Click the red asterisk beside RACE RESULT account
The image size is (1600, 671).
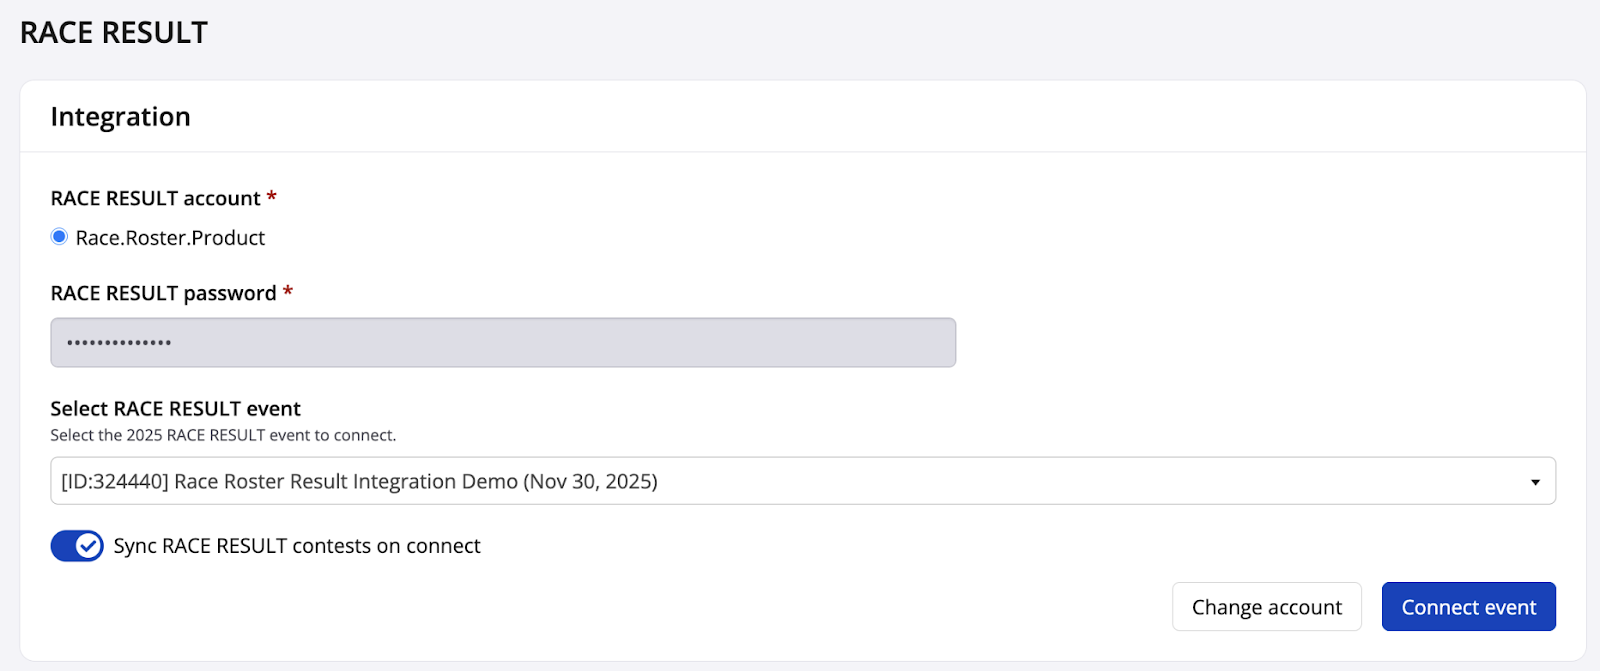coord(271,196)
